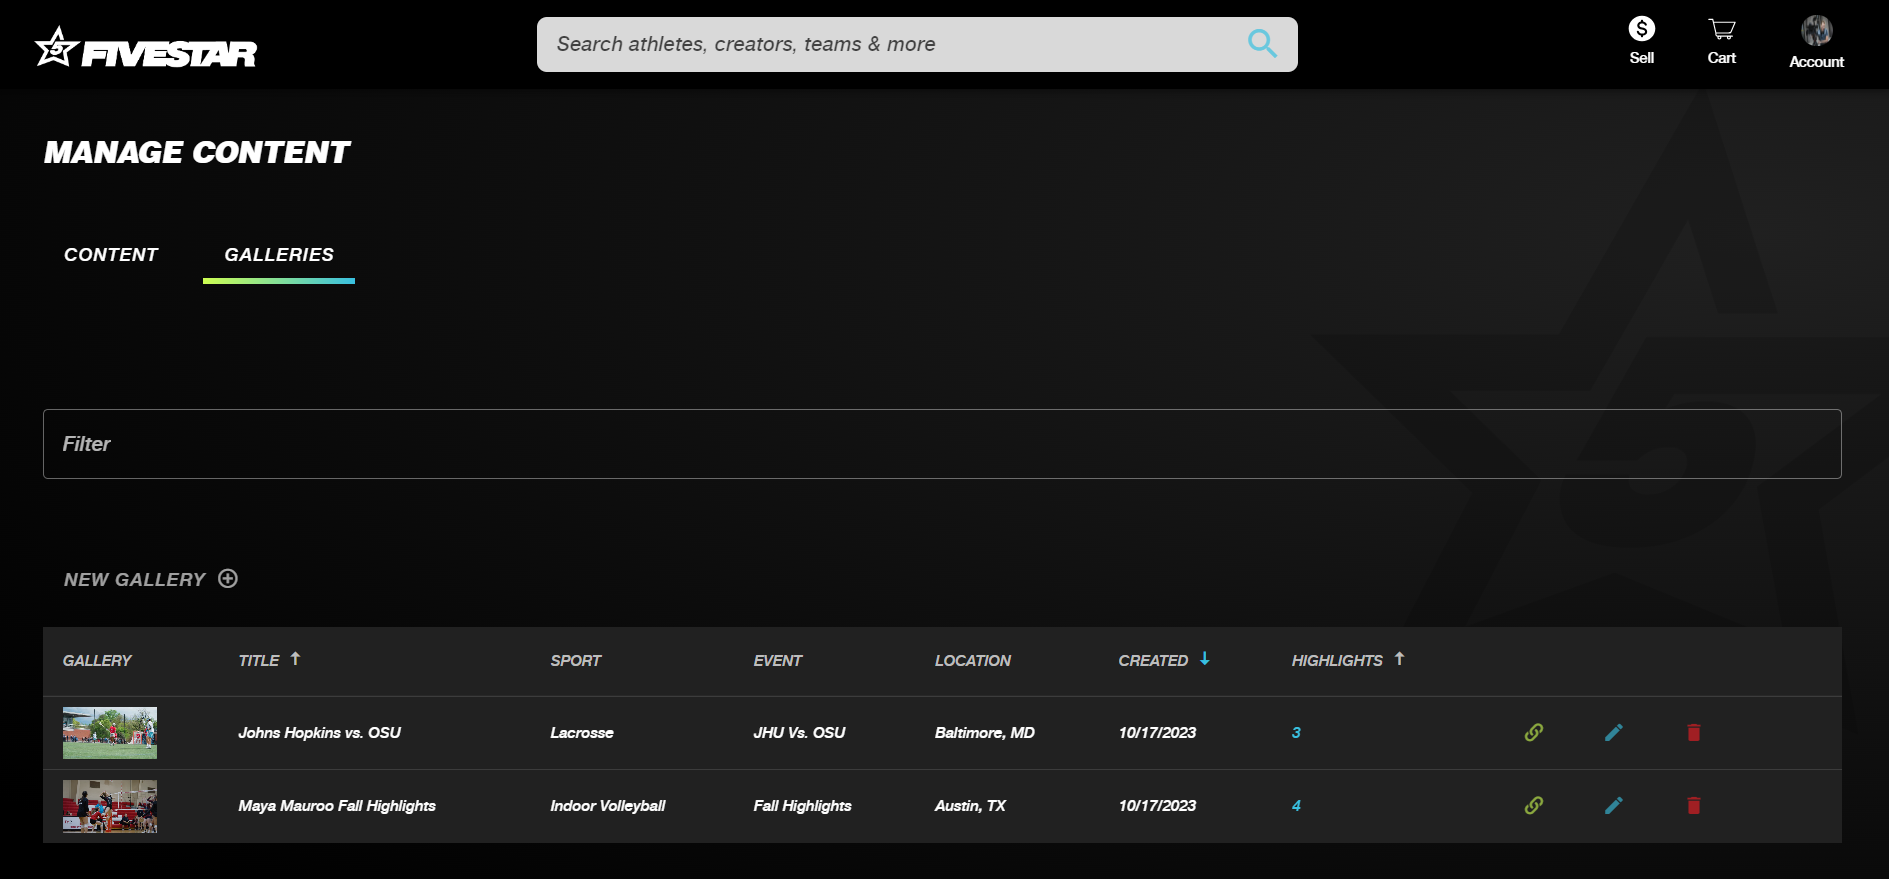Viewport: 1889px width, 879px height.
Task: Sort the table by Title
Action: point(269,660)
